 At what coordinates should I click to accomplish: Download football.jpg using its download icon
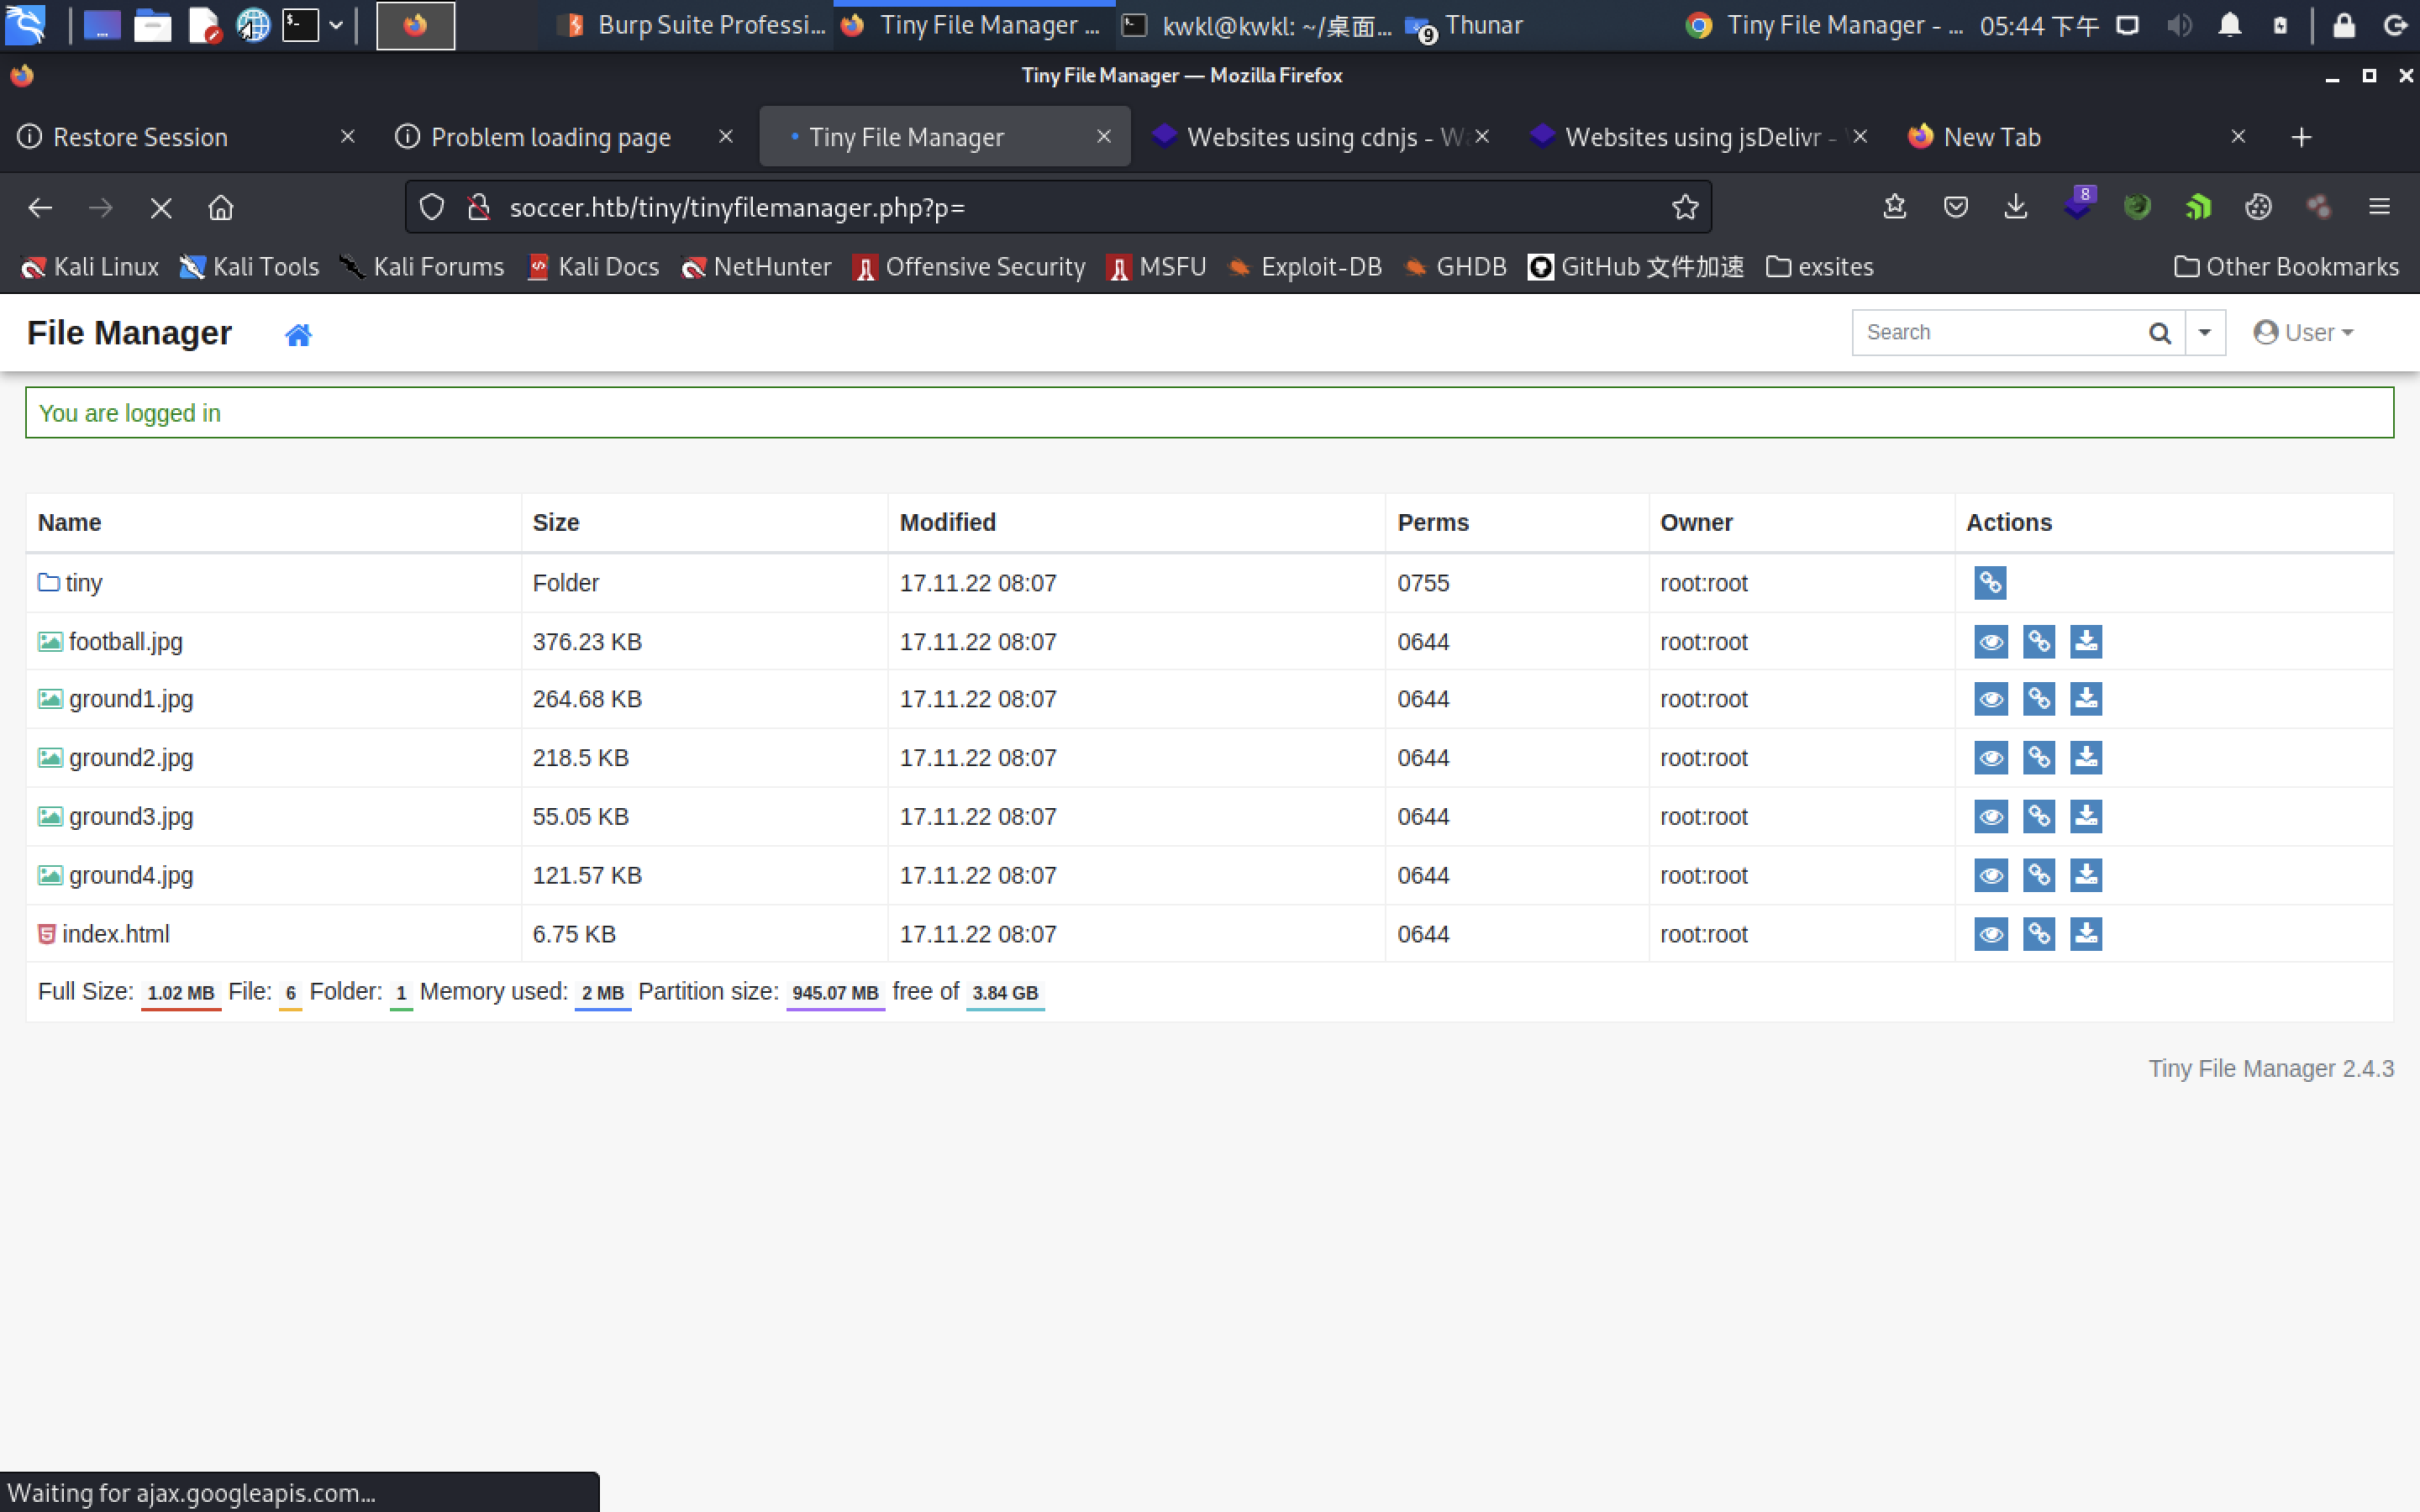pos(2085,641)
